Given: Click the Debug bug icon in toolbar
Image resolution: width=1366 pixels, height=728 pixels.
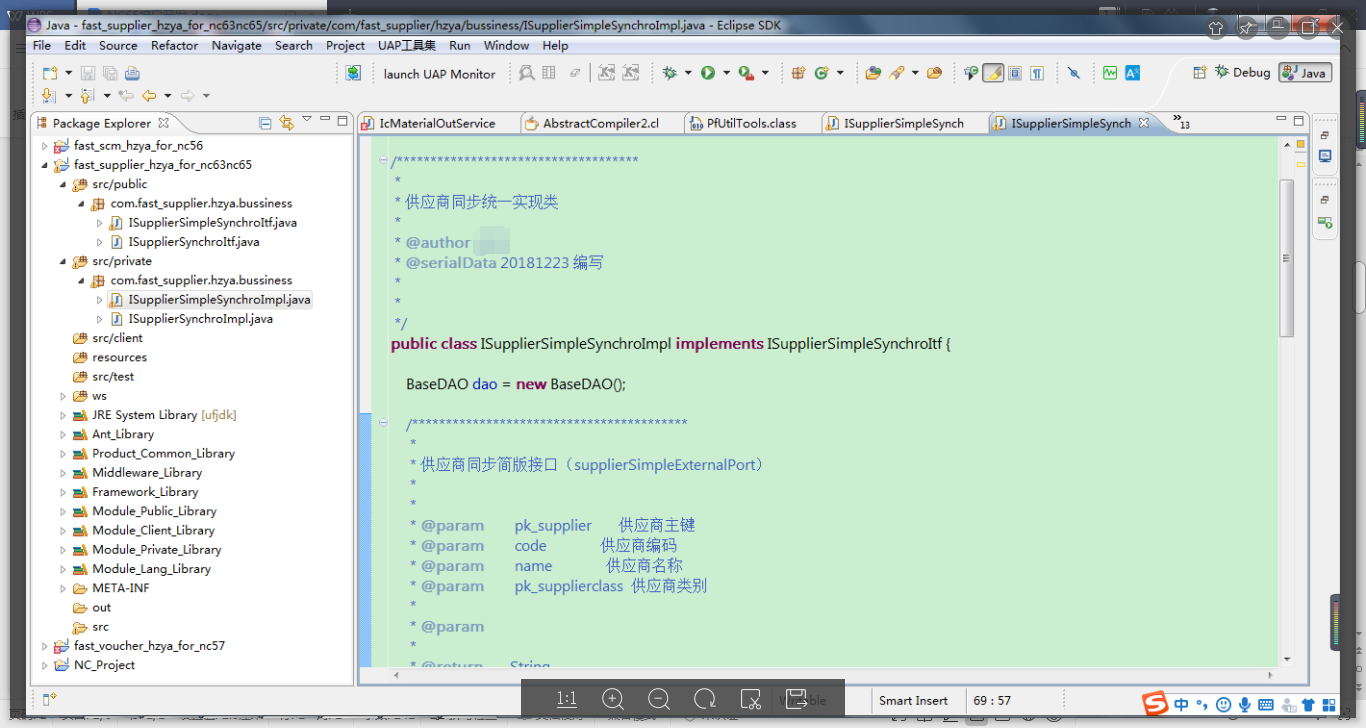Looking at the screenshot, I should pyautogui.click(x=669, y=73).
